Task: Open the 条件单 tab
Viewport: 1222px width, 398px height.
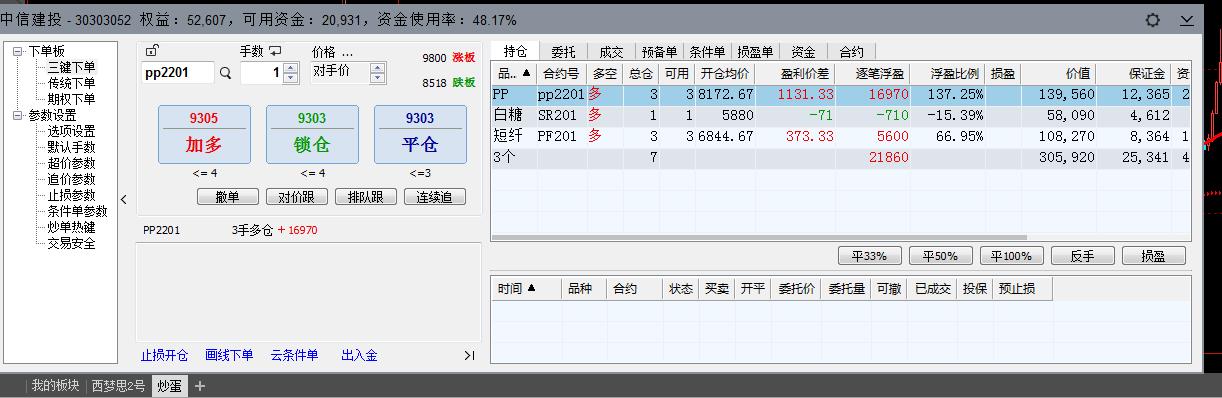Action: [707, 52]
